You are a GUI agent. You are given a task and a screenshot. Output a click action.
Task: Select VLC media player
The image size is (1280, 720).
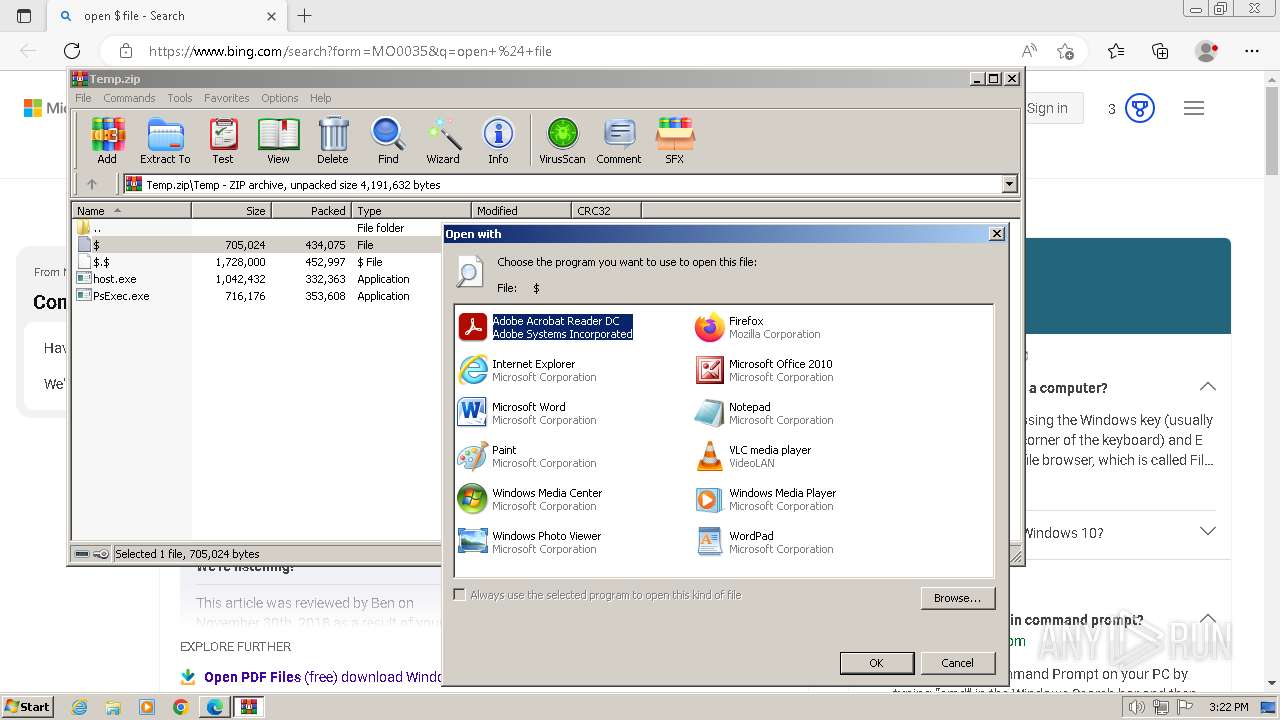(753, 456)
